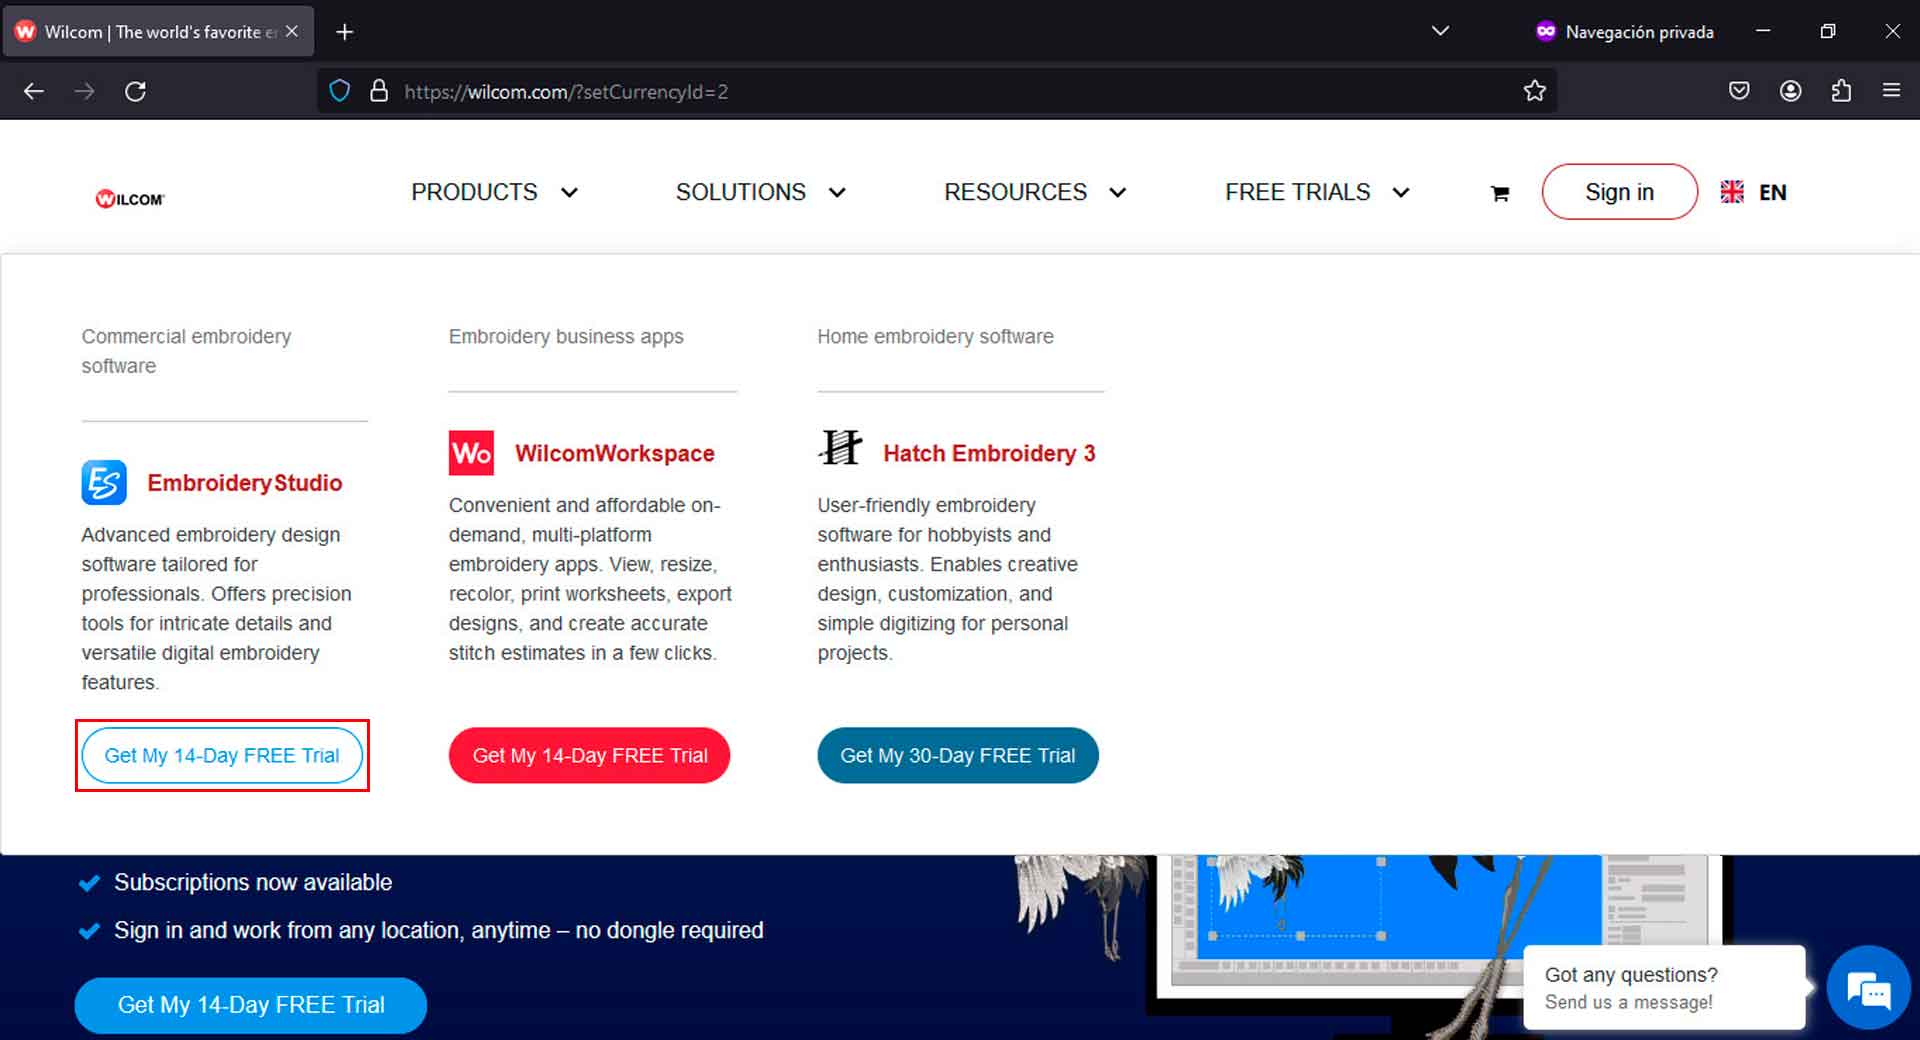
Task: Open the tracking protection shield icon
Action: (340, 91)
